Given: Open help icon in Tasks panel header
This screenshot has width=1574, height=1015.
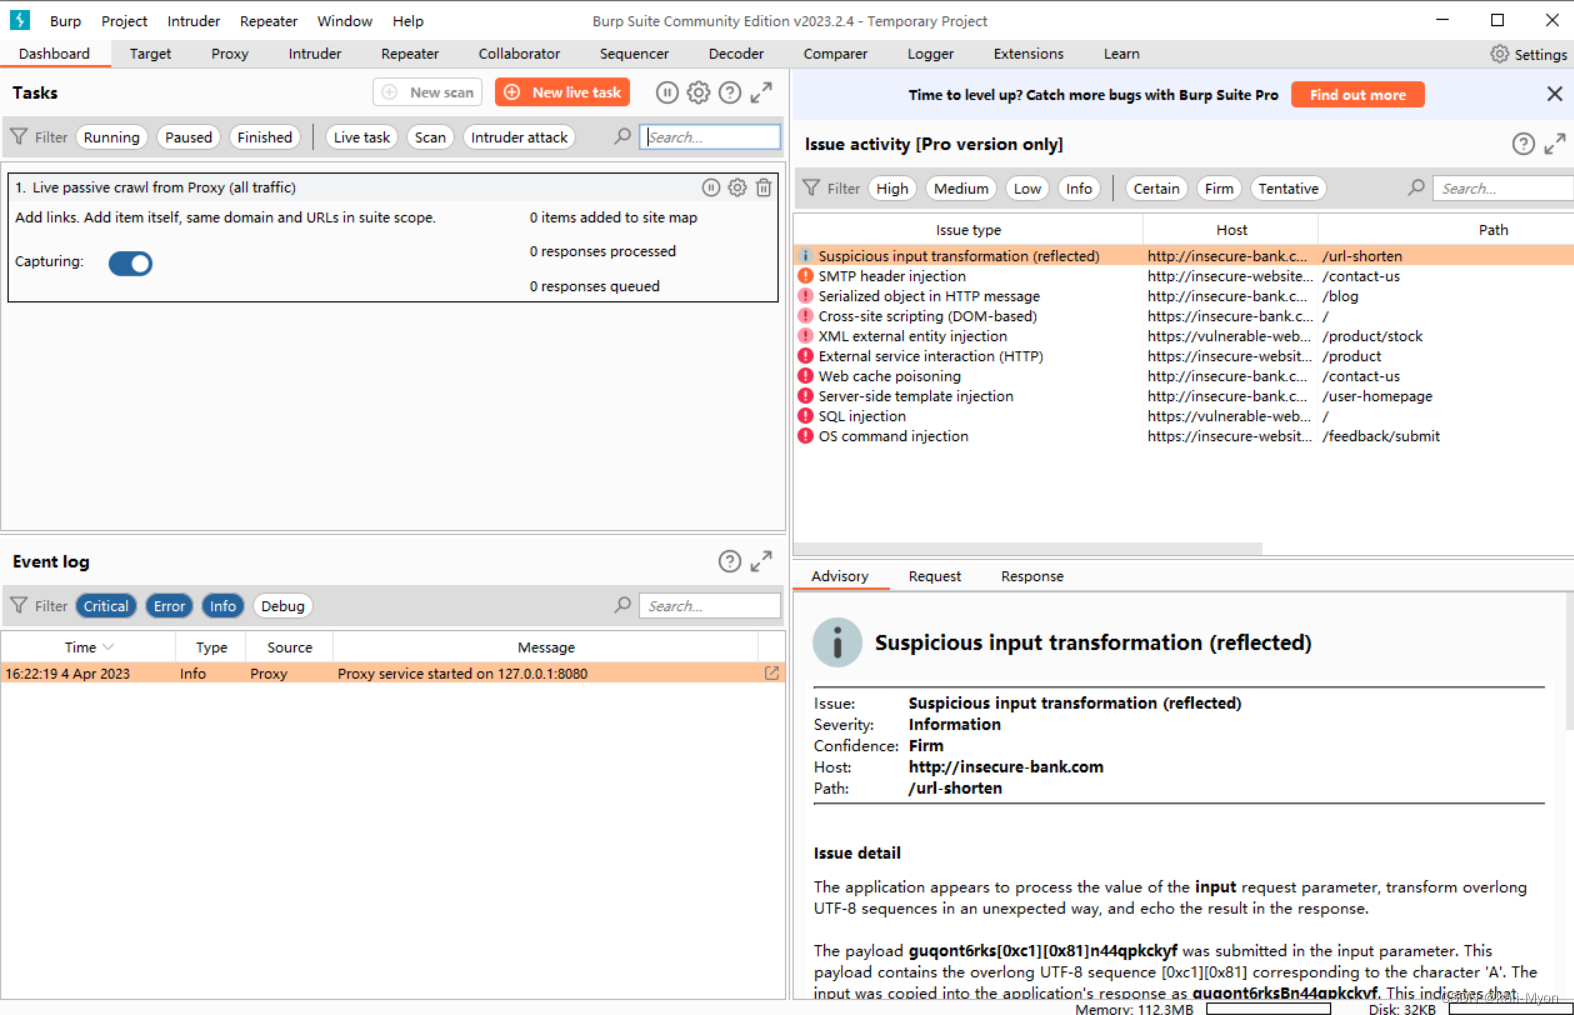Looking at the screenshot, I should (x=730, y=93).
